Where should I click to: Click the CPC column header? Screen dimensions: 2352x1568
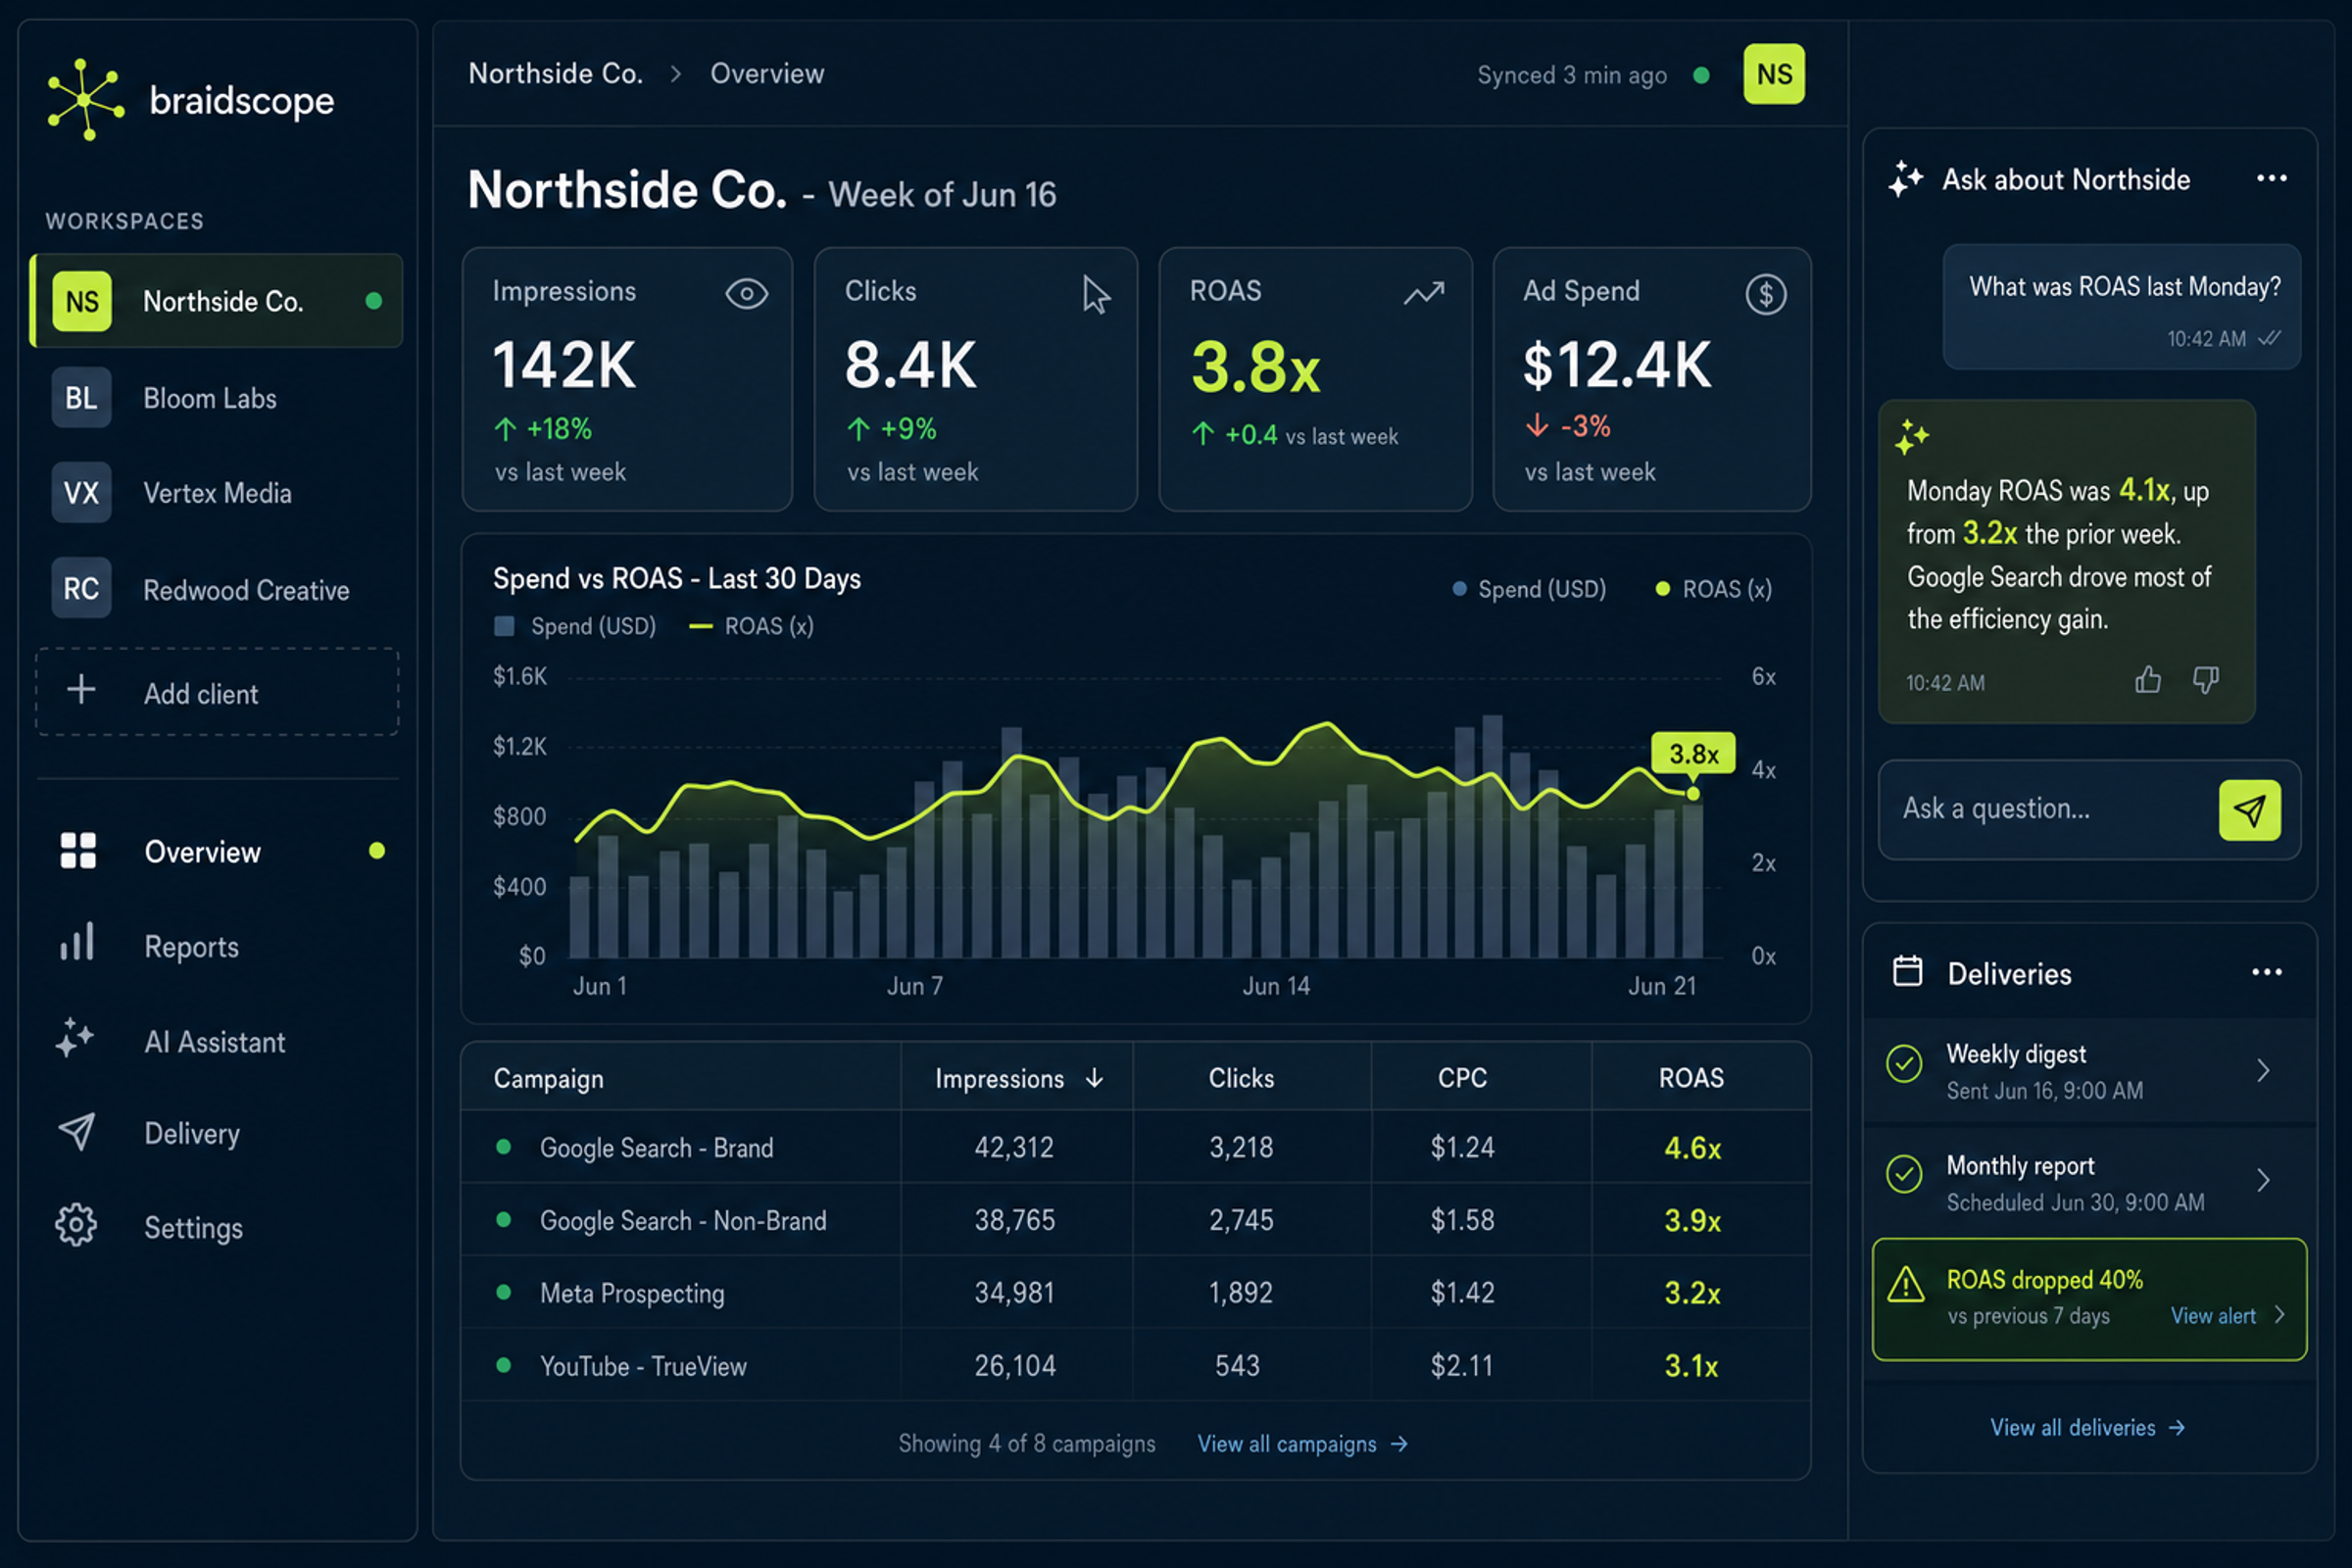pos(1462,1078)
